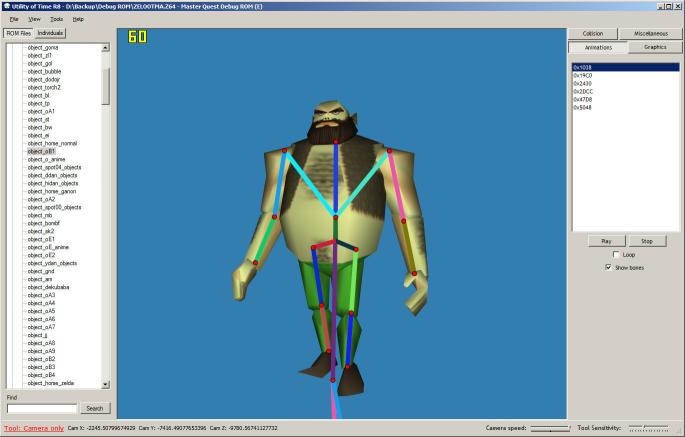The image size is (685, 437).
Task: Select object_horse_zelda in the tree
Action: point(51,383)
